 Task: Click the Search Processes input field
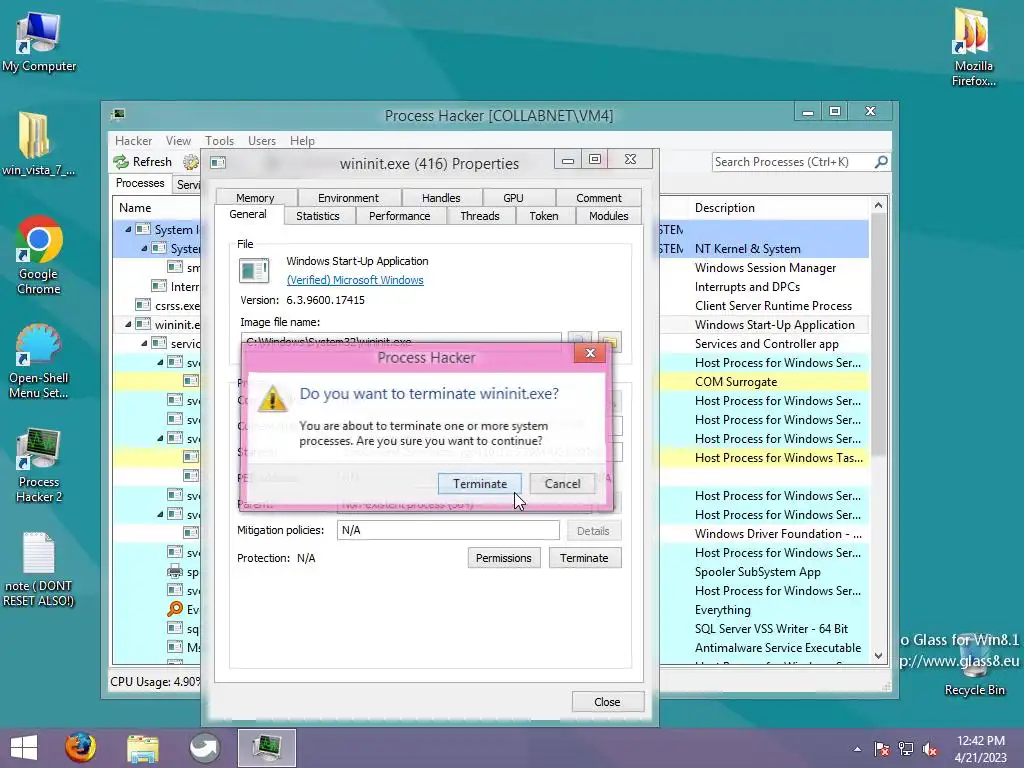(x=793, y=162)
